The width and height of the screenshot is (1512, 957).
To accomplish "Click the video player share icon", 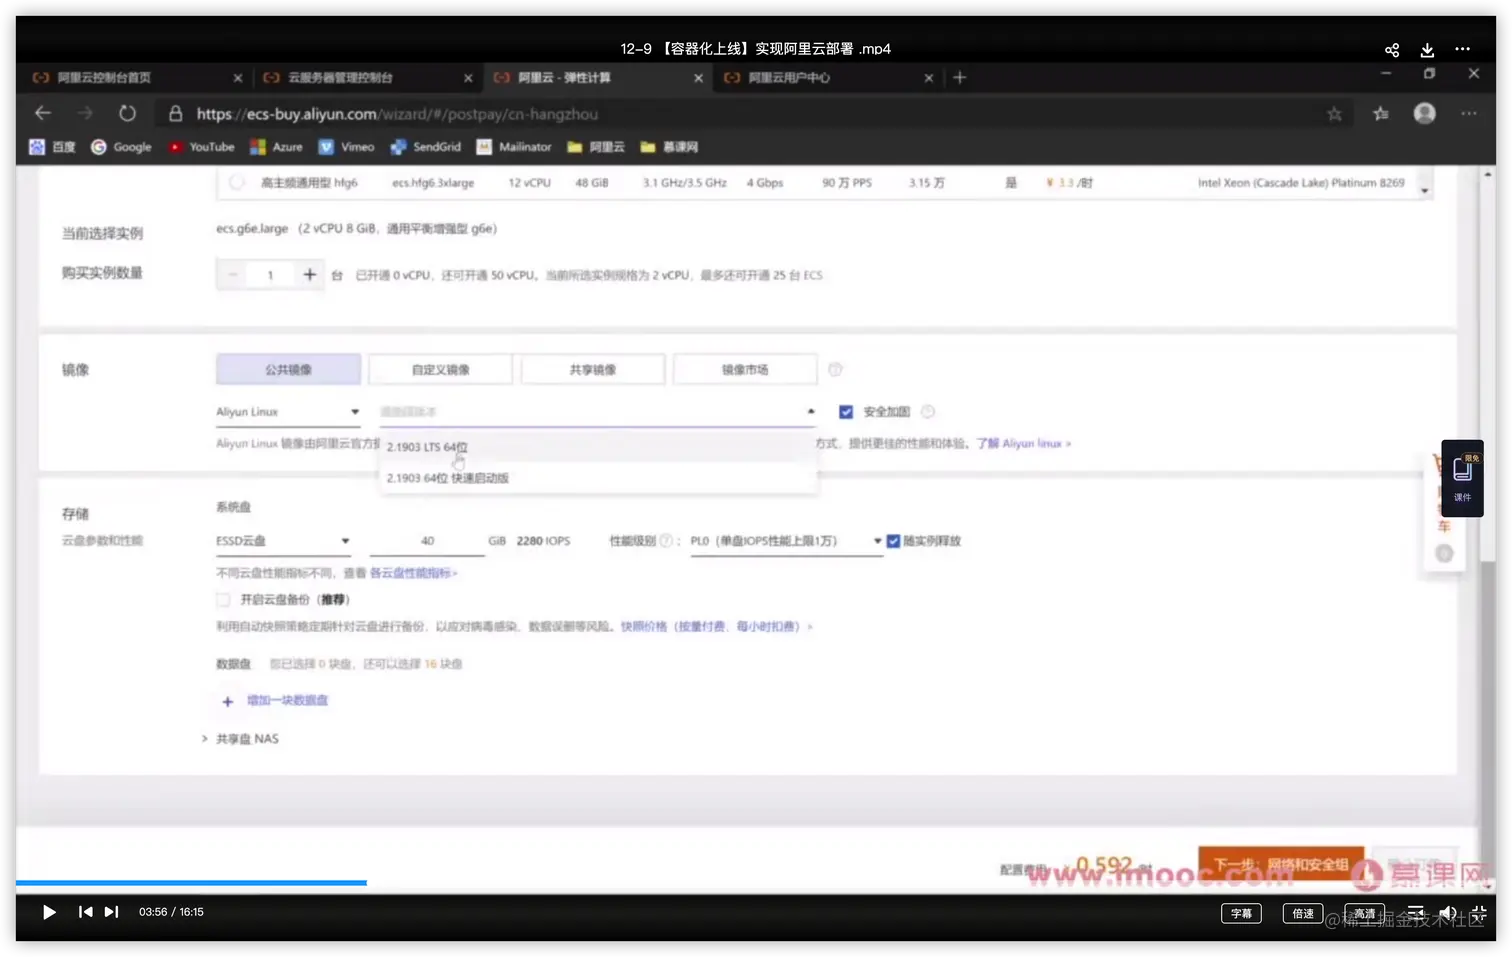I will pos(1391,49).
